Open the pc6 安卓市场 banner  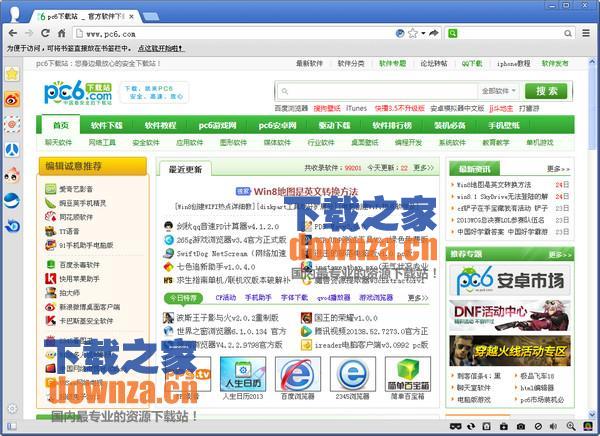pyautogui.click(x=510, y=281)
